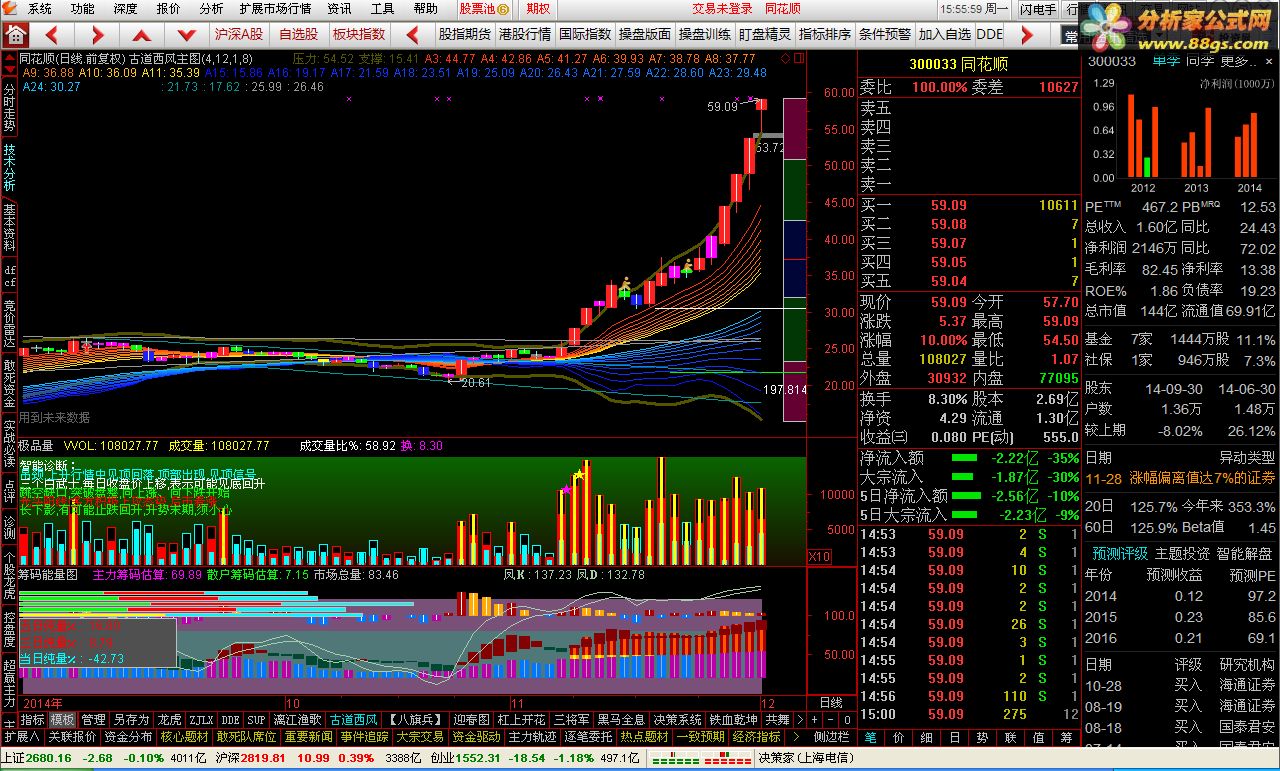Switch to the 古道西风 indicator tab
This screenshot has height=771, width=1280.
[354, 719]
